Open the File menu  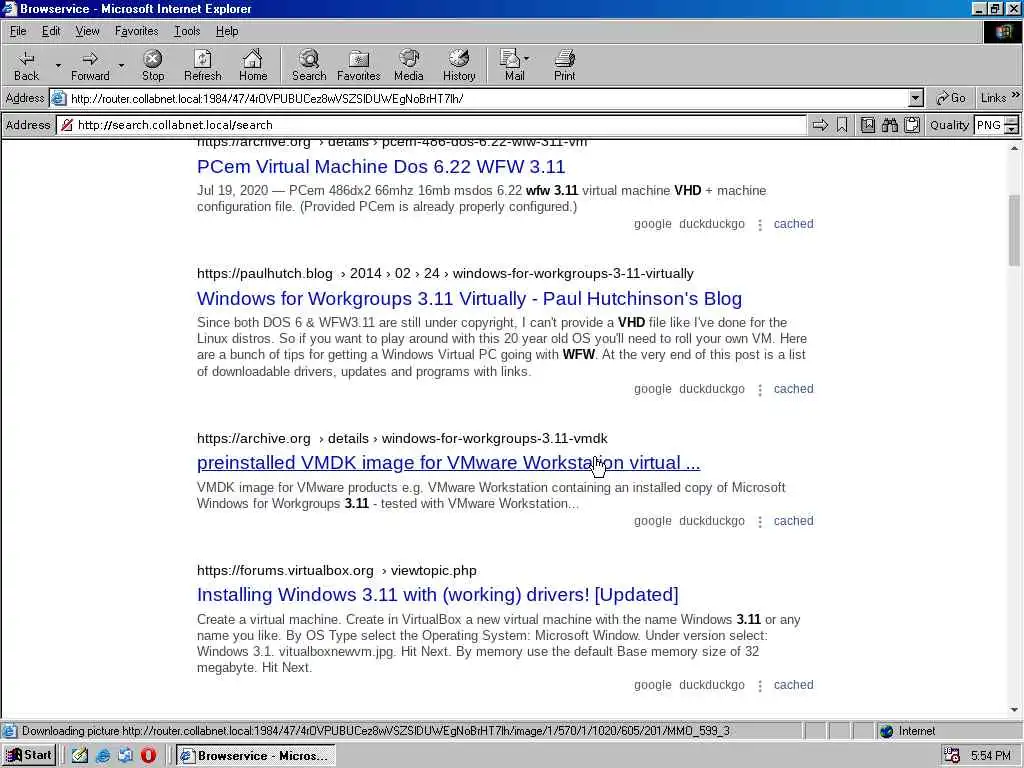click(x=18, y=31)
